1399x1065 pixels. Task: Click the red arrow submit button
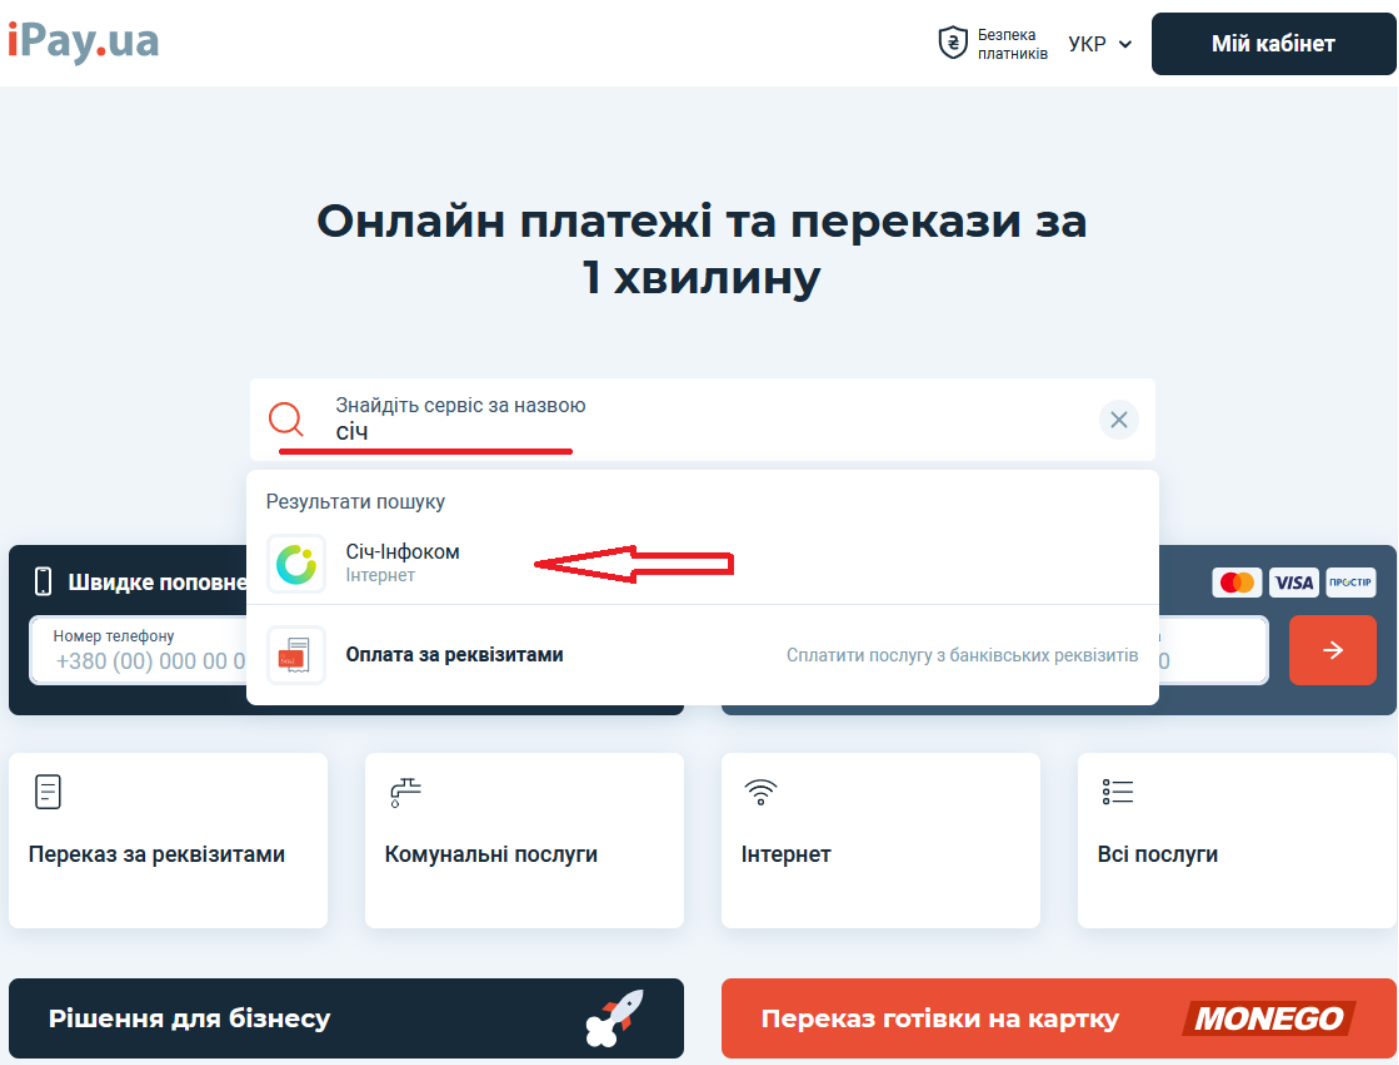point(1332,650)
